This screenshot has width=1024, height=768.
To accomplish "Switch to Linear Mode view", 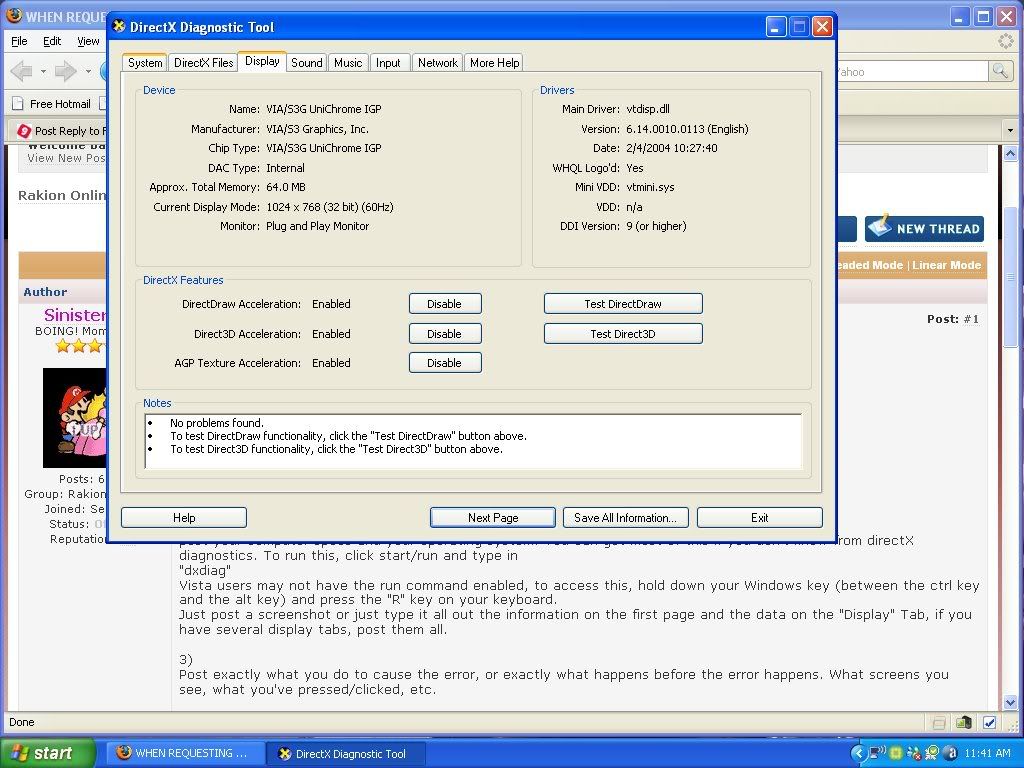I will point(946,264).
